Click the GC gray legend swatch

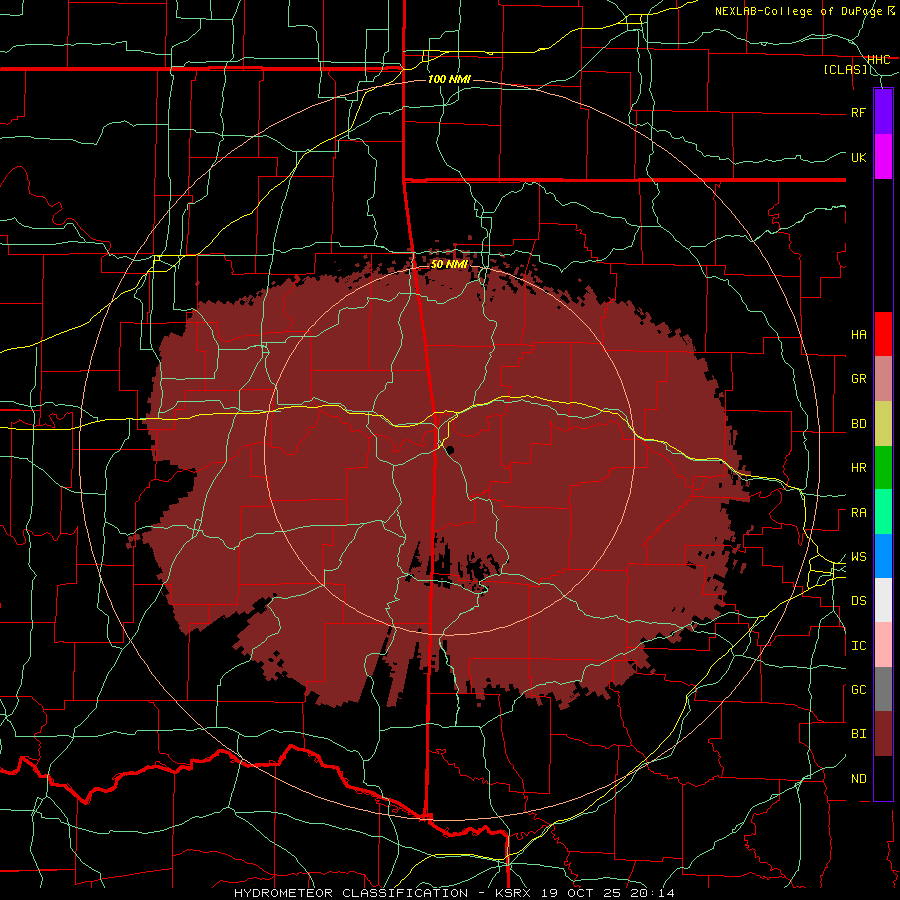pos(883,689)
